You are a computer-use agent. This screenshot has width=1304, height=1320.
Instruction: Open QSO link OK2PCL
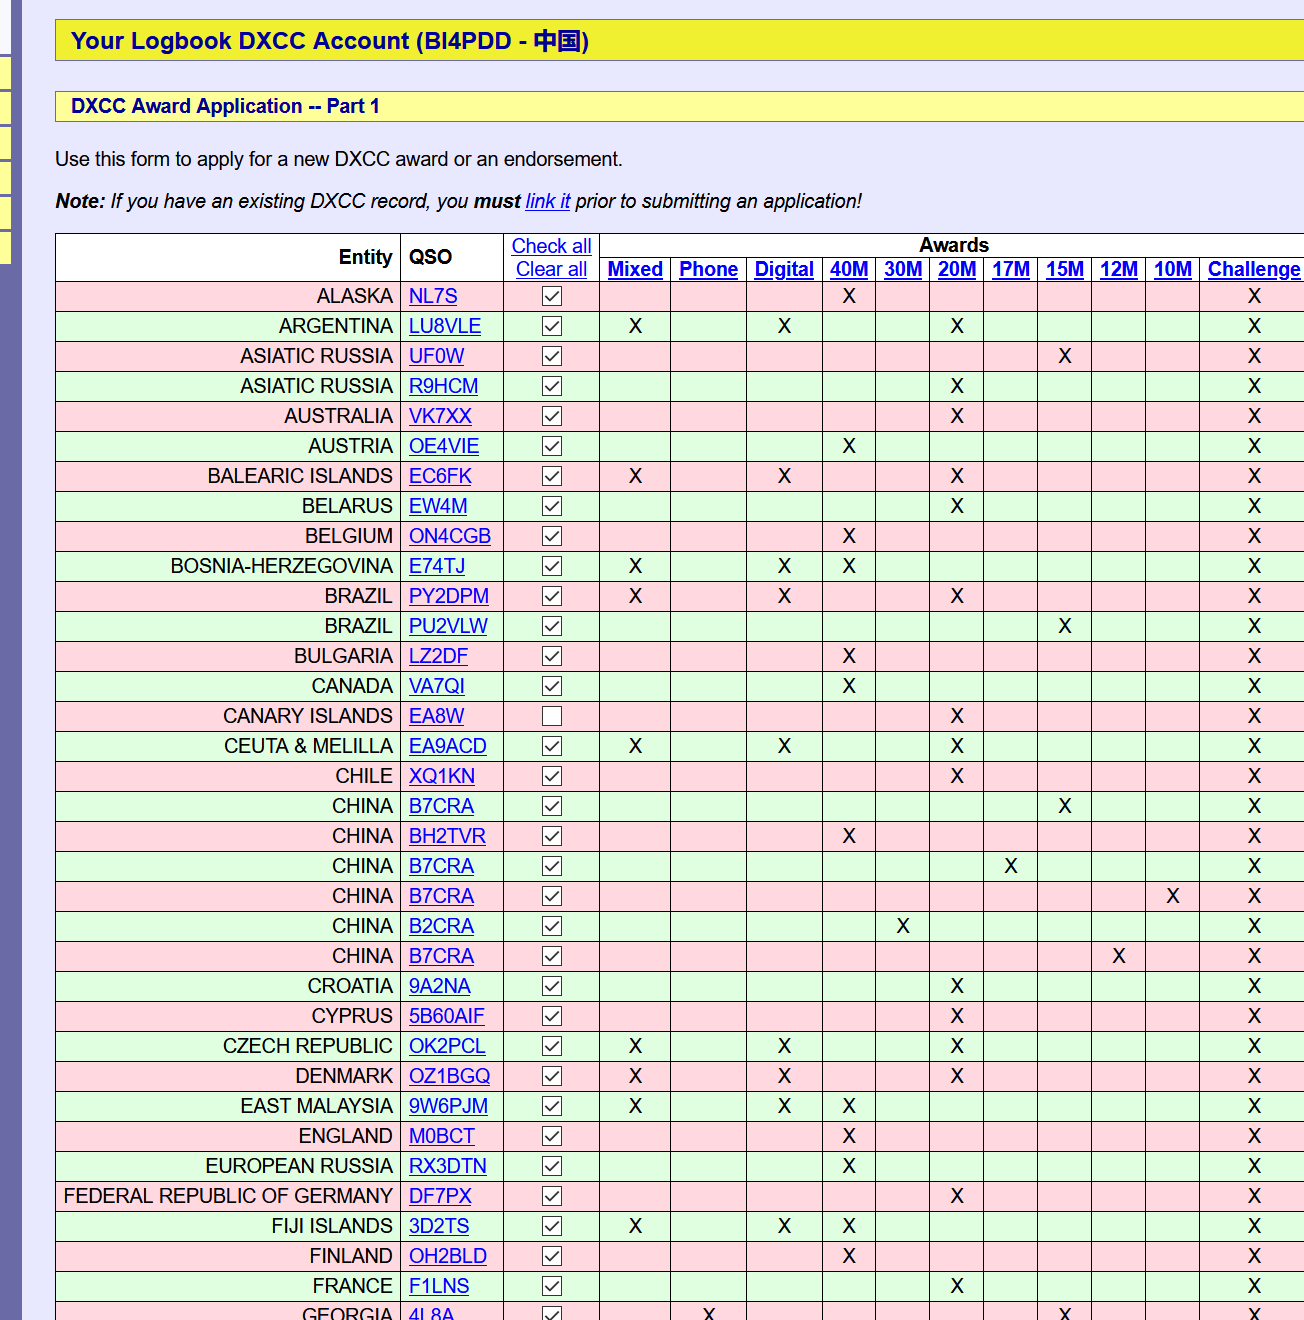447,1046
